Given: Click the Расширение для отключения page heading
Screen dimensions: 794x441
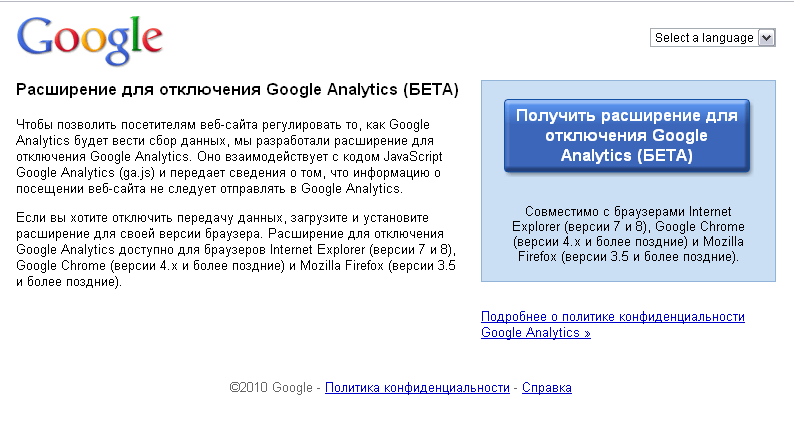Looking at the screenshot, I should pos(237,90).
